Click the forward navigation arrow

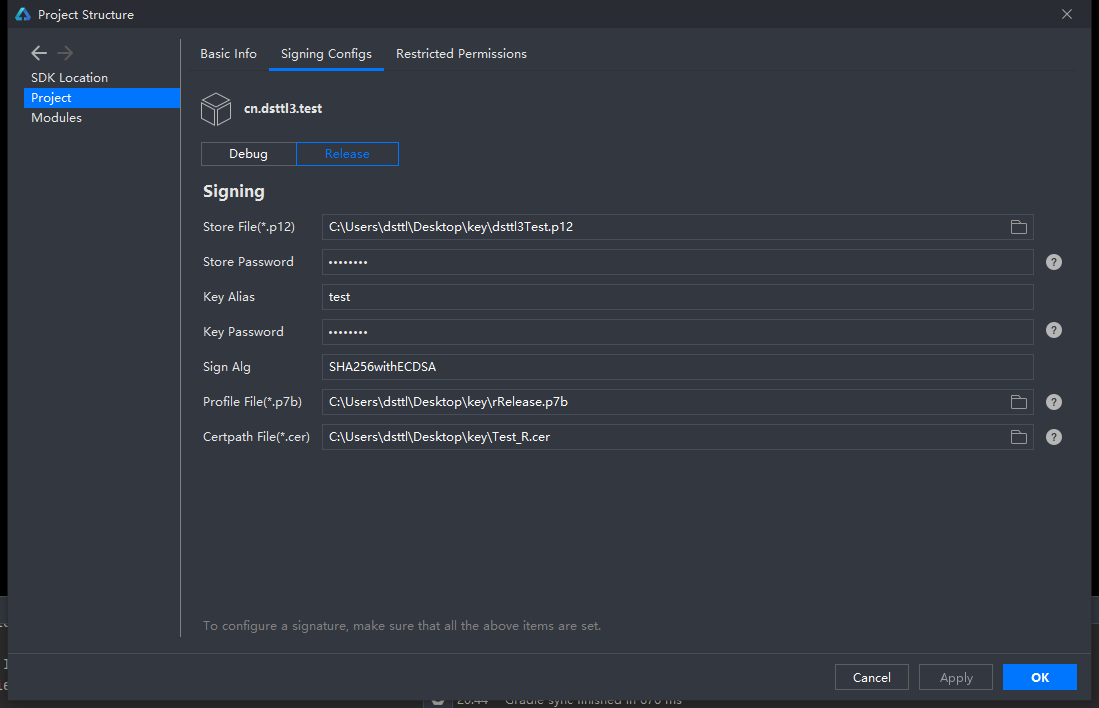tap(65, 53)
